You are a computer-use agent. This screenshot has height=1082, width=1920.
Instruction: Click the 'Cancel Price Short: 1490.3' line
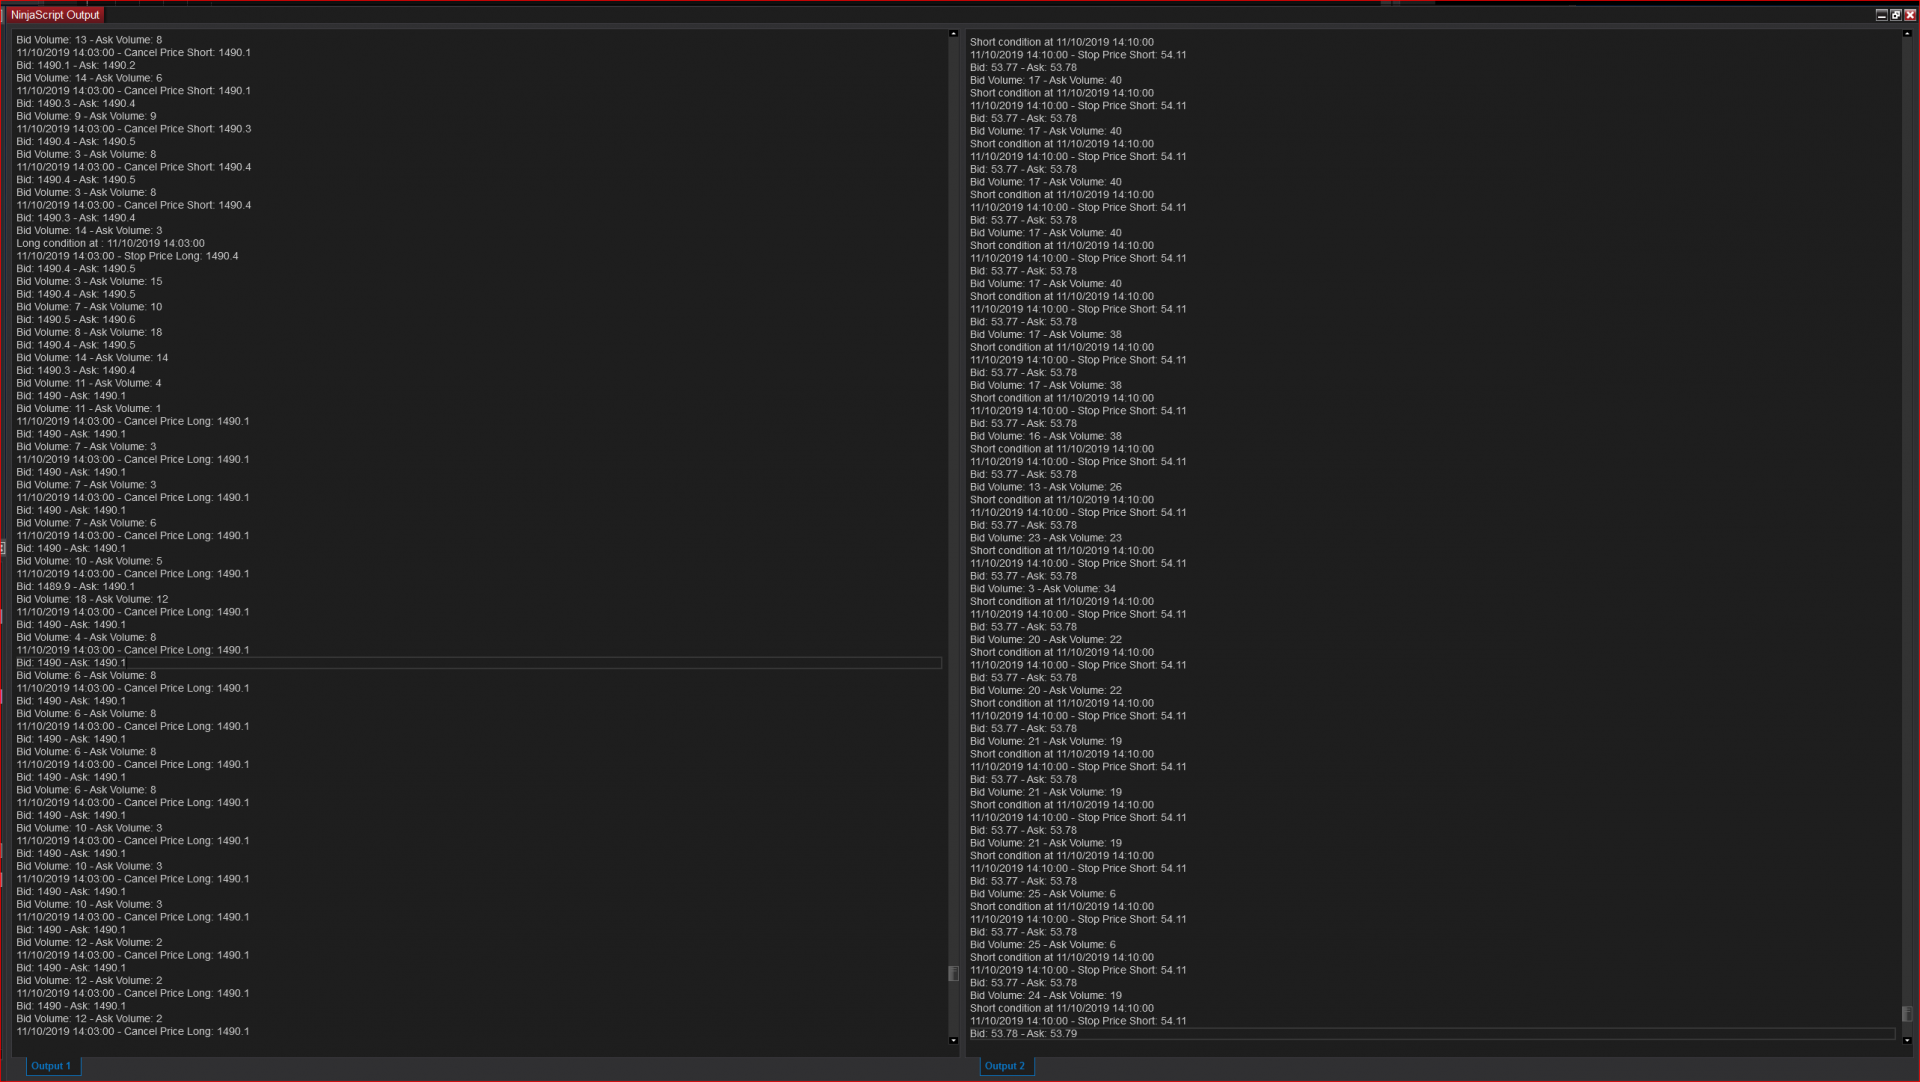[x=133, y=129]
